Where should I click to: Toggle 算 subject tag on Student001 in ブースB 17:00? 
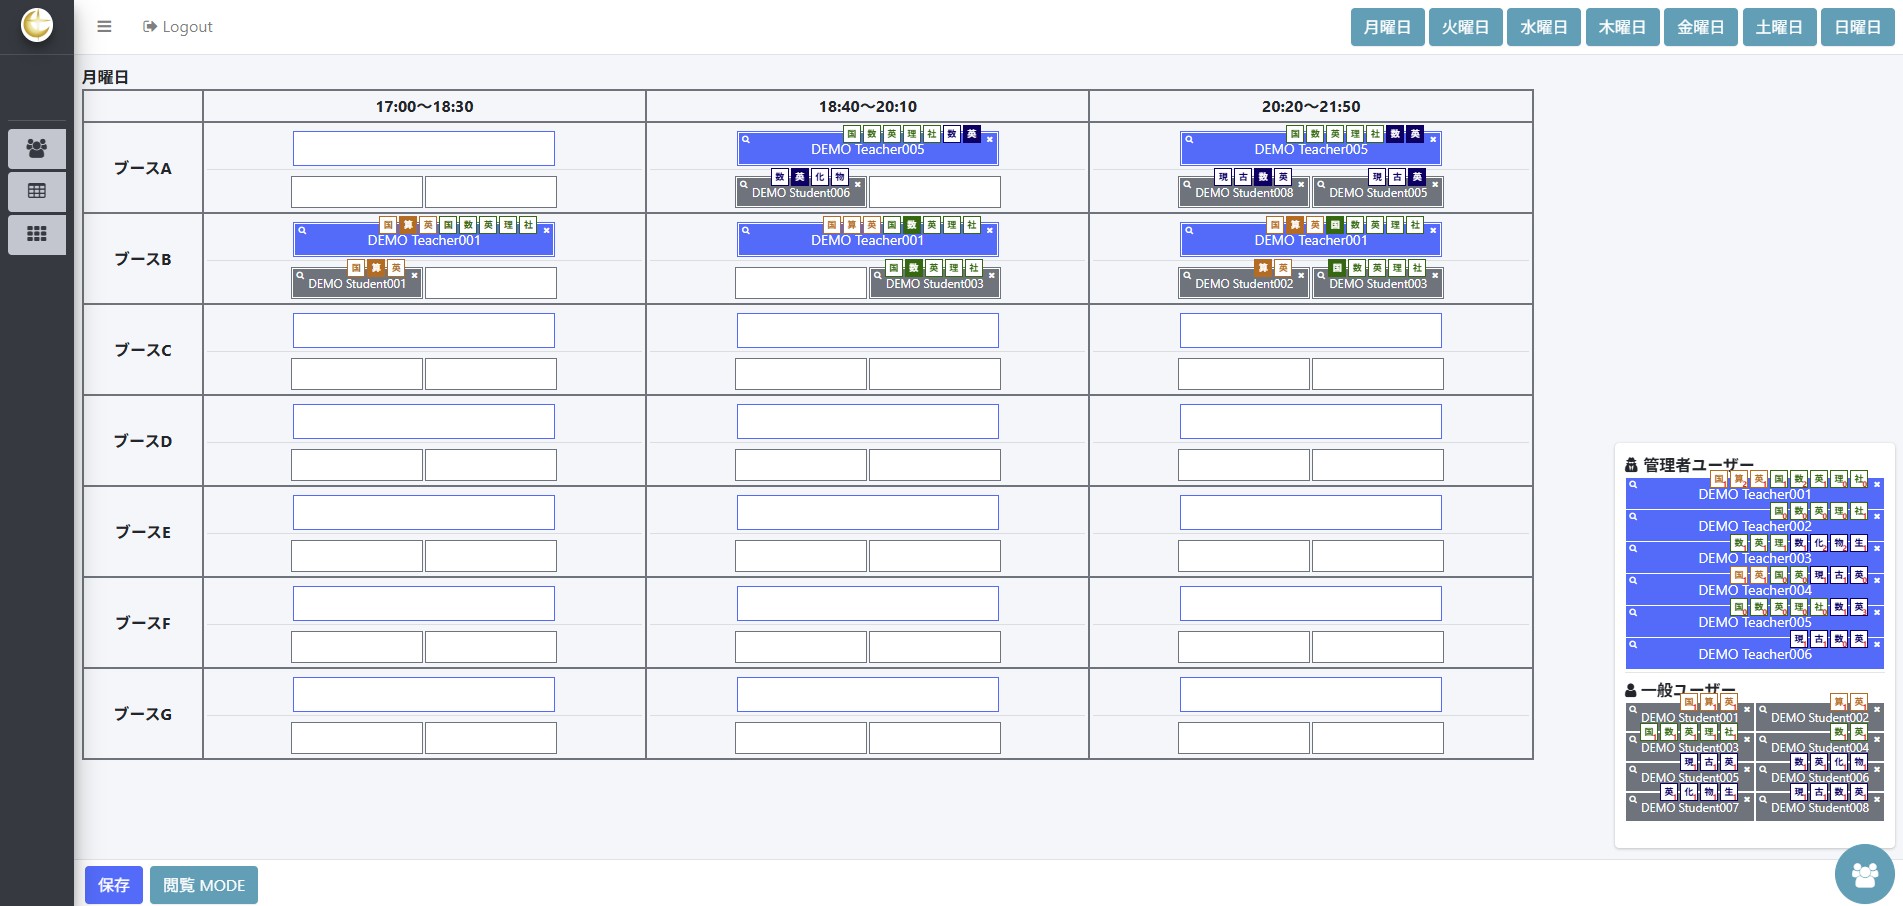click(376, 268)
